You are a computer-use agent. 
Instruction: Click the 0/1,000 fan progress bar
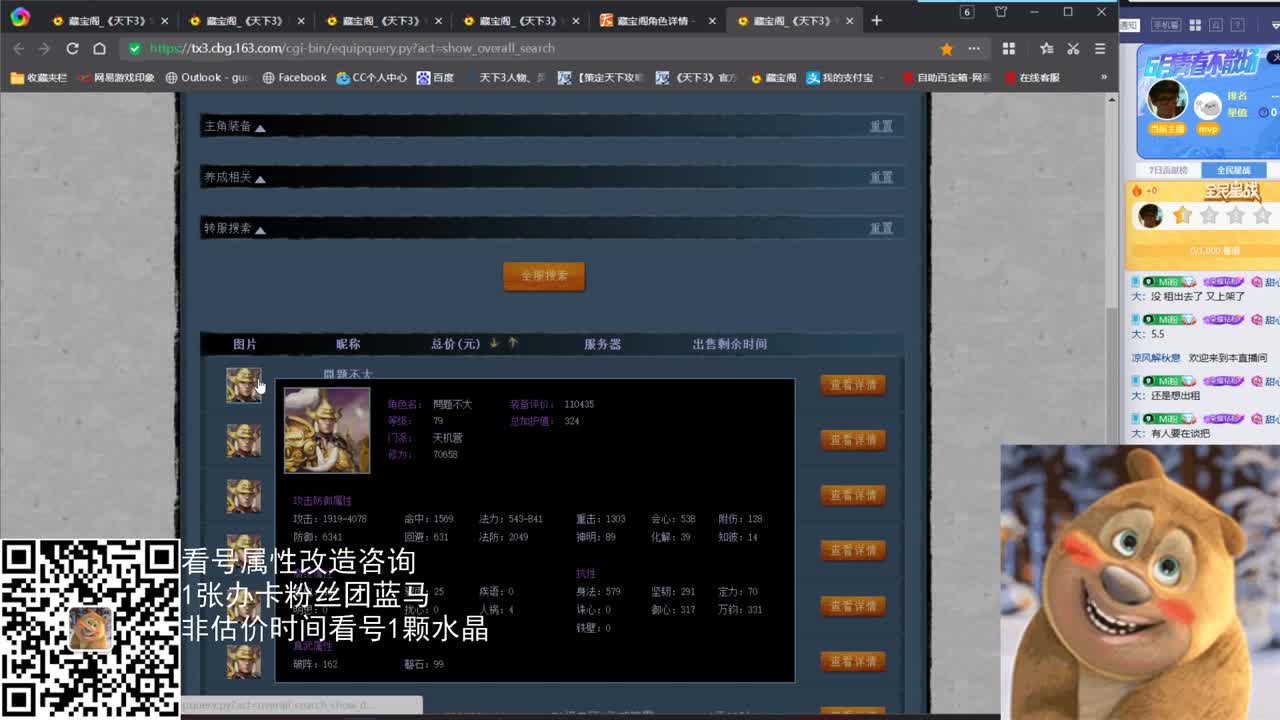[1213, 252]
